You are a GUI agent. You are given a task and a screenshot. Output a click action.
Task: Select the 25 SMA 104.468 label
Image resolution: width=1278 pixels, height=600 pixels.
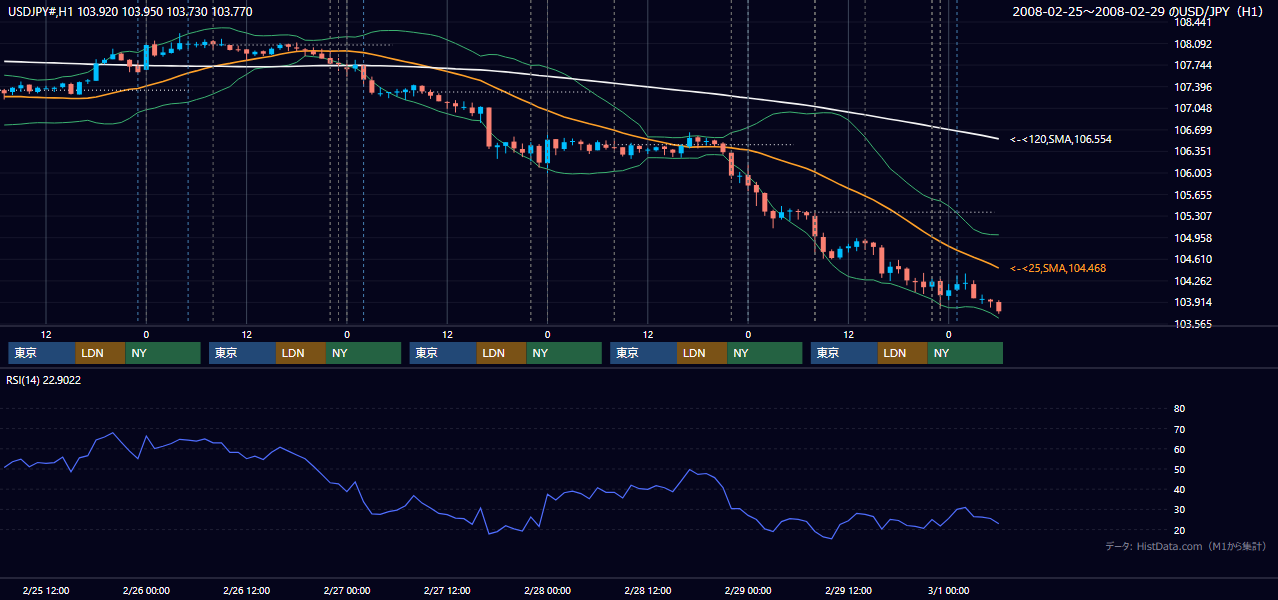[x=1058, y=268]
